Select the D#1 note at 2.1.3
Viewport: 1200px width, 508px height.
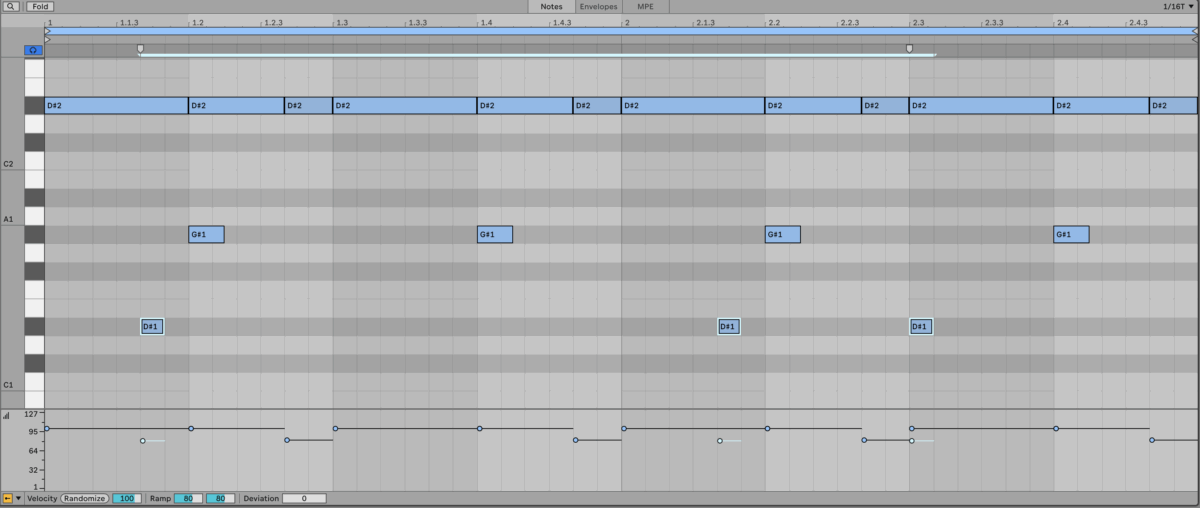point(729,326)
